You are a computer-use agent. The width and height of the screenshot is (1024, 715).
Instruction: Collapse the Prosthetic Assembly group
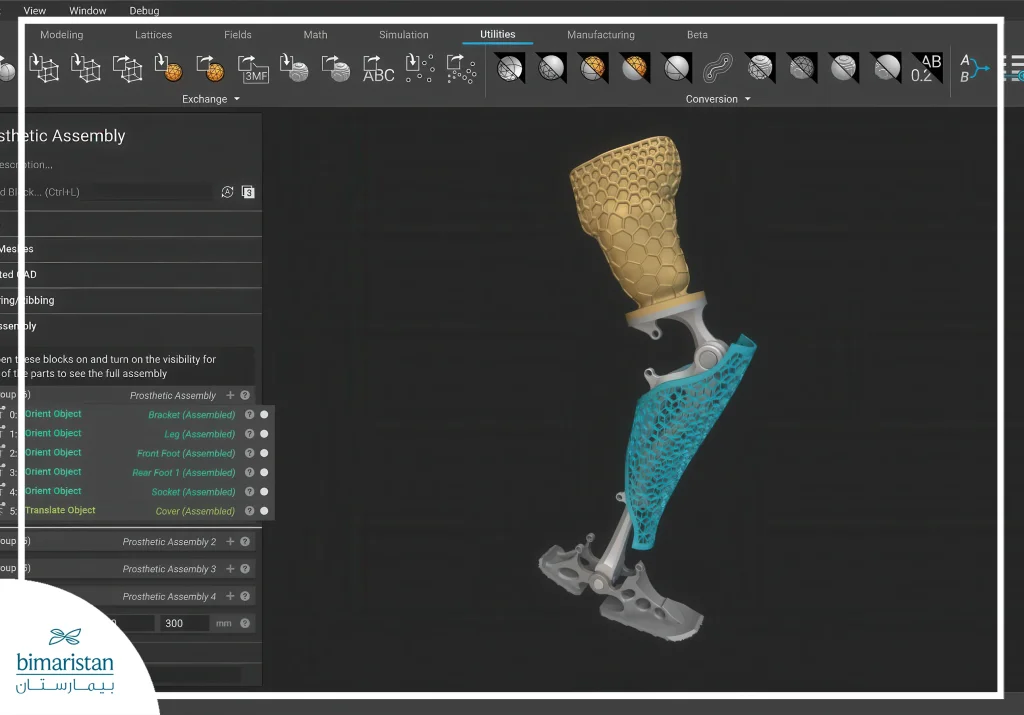tap(128, 395)
